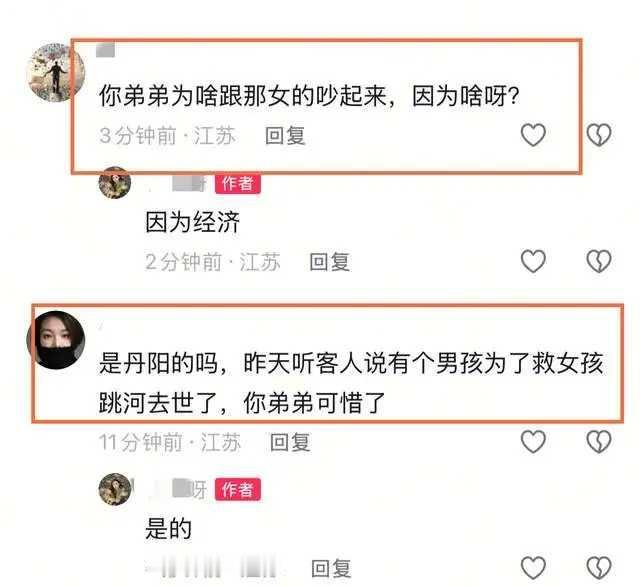Open author's avatar beside 因为经济 reply
Screen dimensions: 640x586
tap(115, 182)
